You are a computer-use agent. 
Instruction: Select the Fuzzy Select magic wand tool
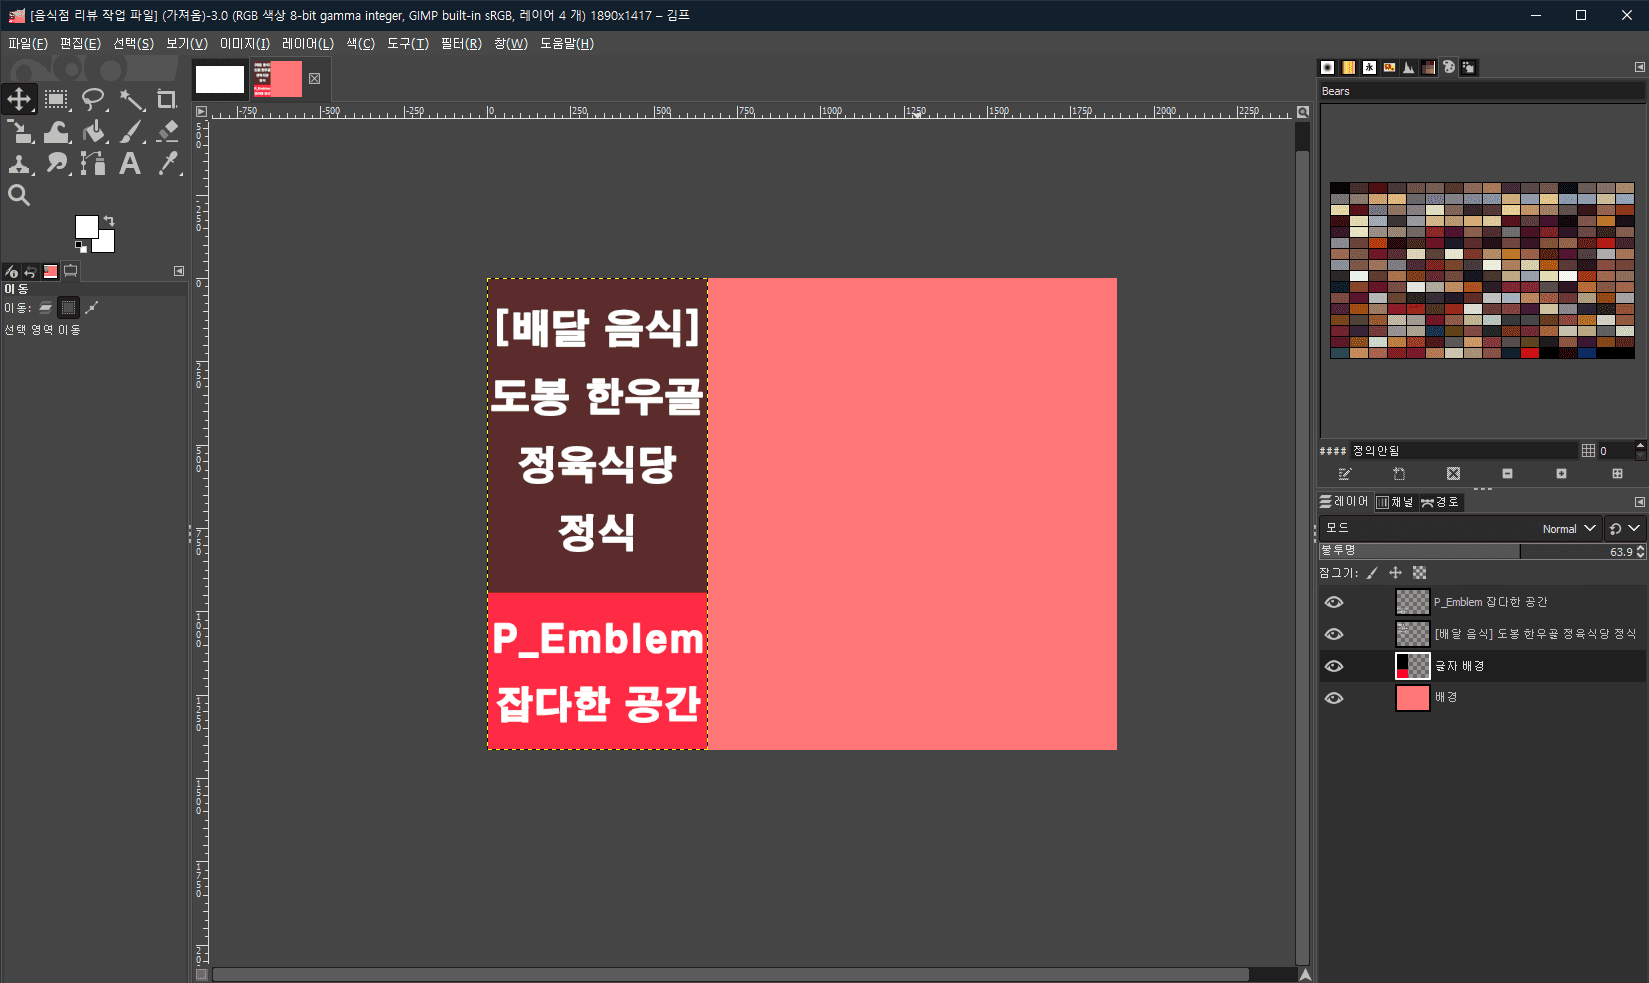click(x=131, y=99)
